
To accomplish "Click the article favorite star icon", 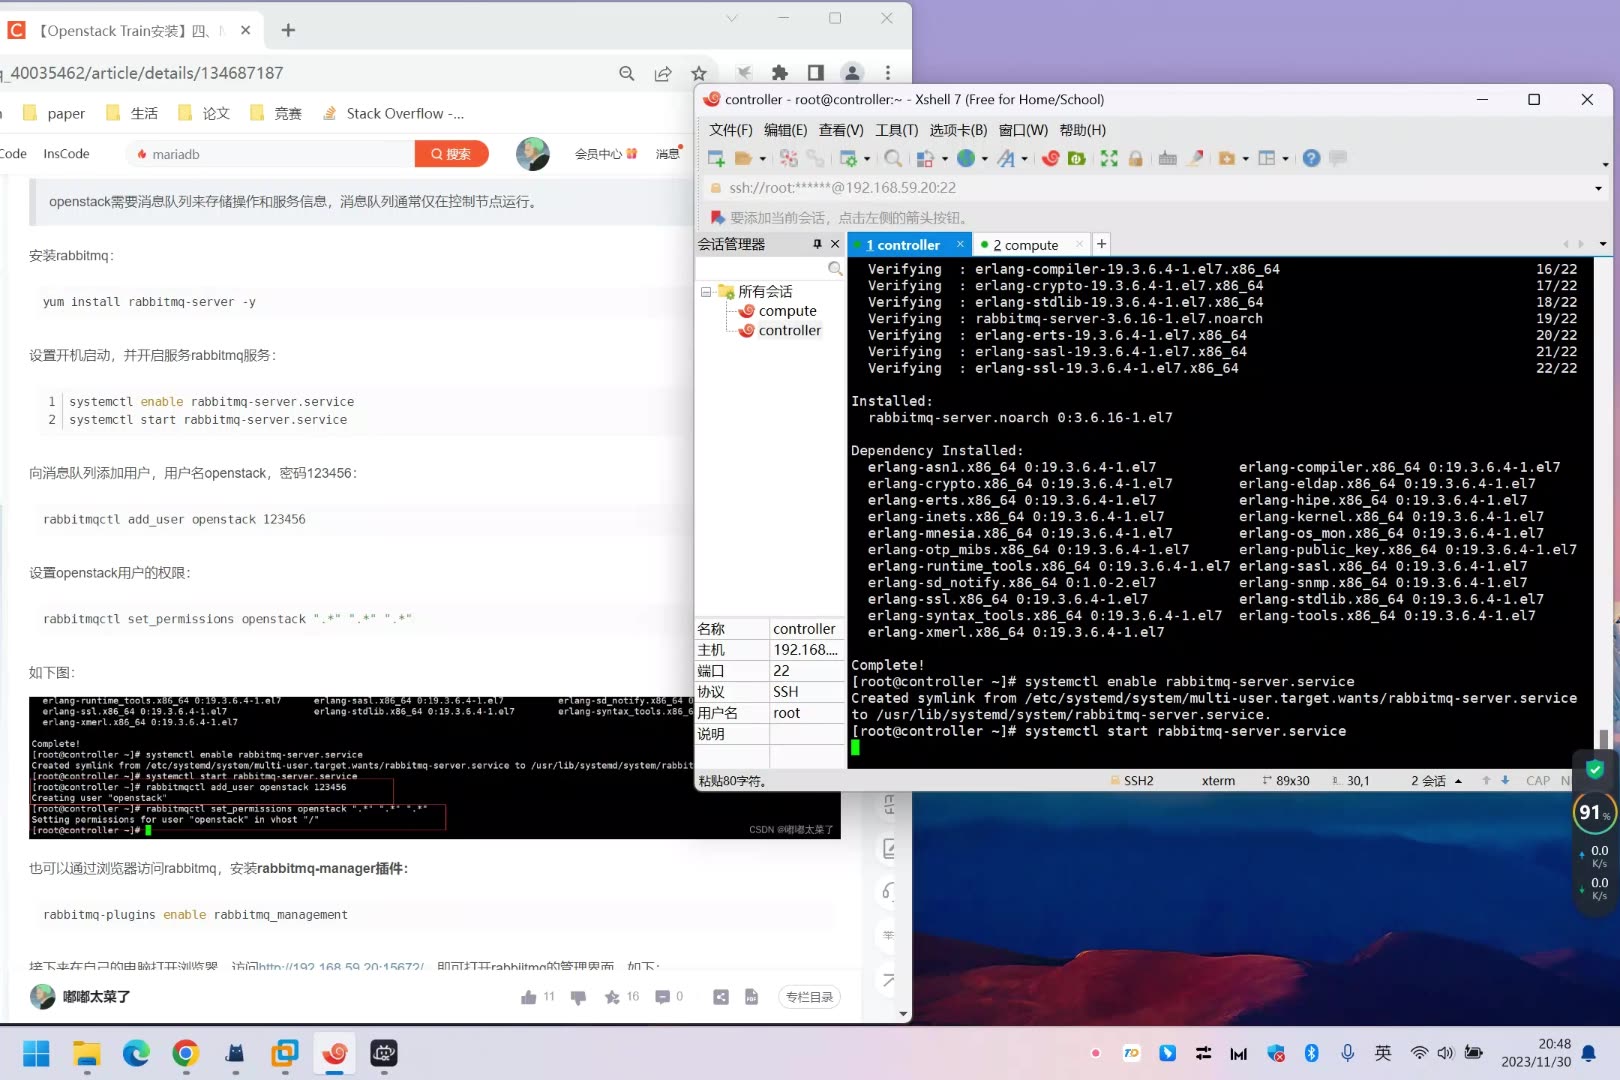I will [x=612, y=997].
